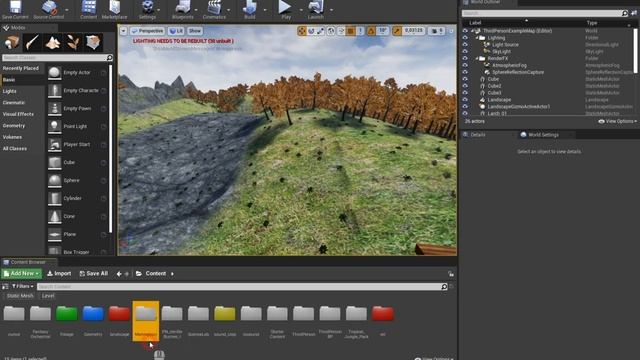Select the rotate gizmo tool in viewport
640x360 pixels.
311,31
